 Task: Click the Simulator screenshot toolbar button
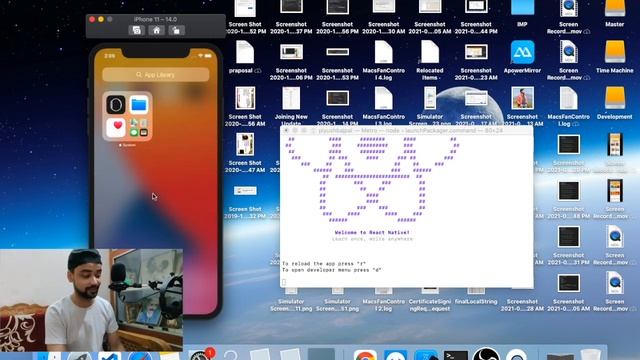[x=136, y=30]
